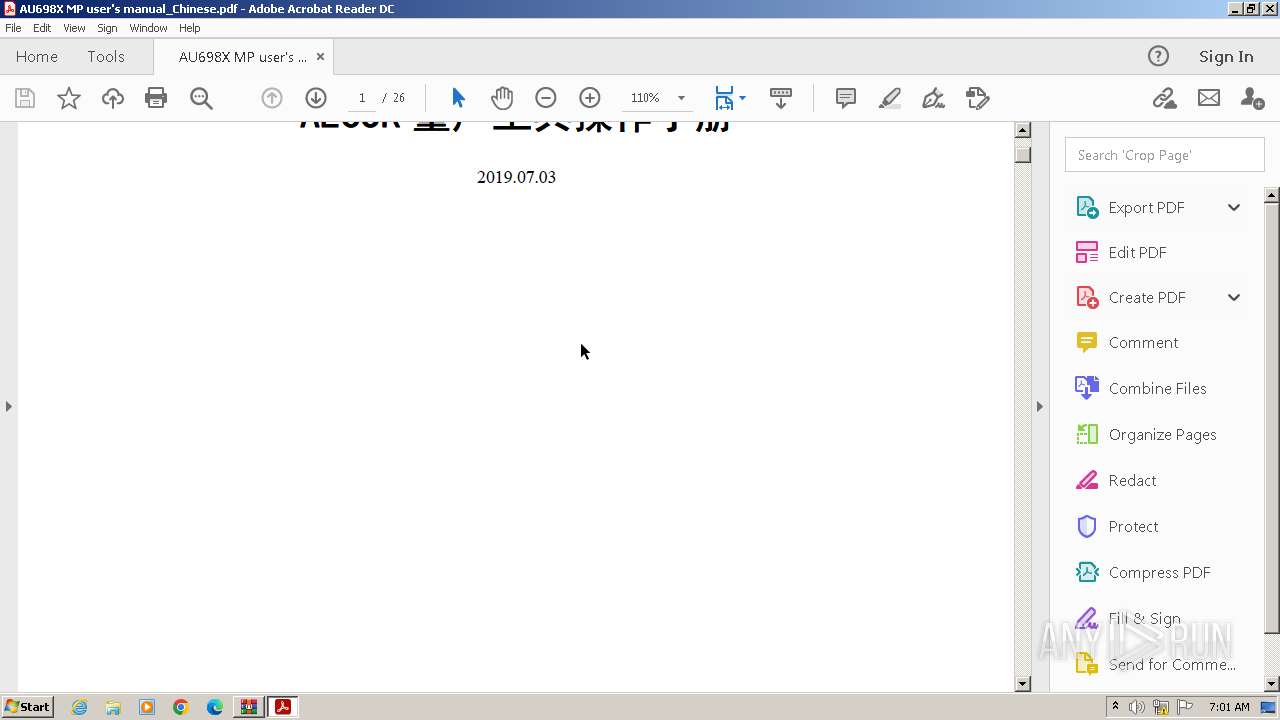Open the View menu
This screenshot has height=720, width=1280.
point(74,28)
